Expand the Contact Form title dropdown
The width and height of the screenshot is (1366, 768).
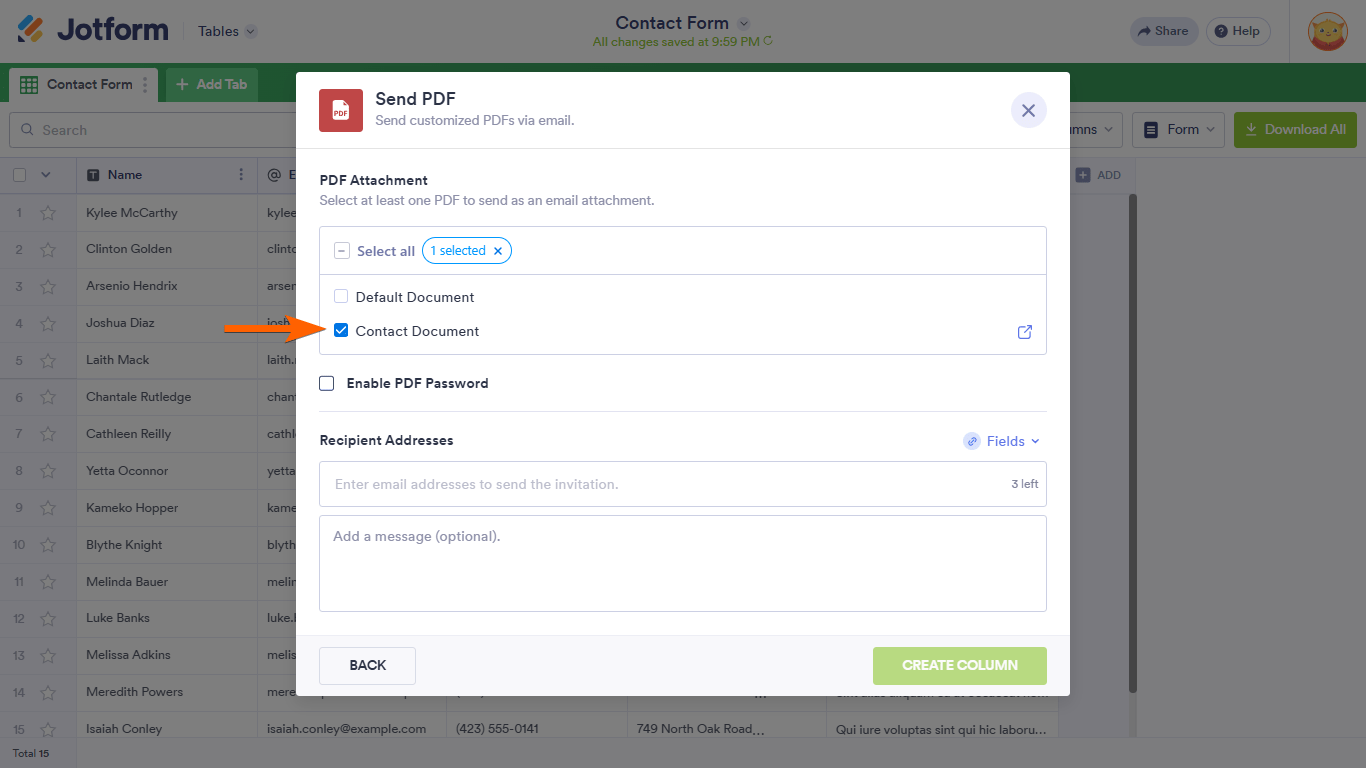(x=743, y=23)
